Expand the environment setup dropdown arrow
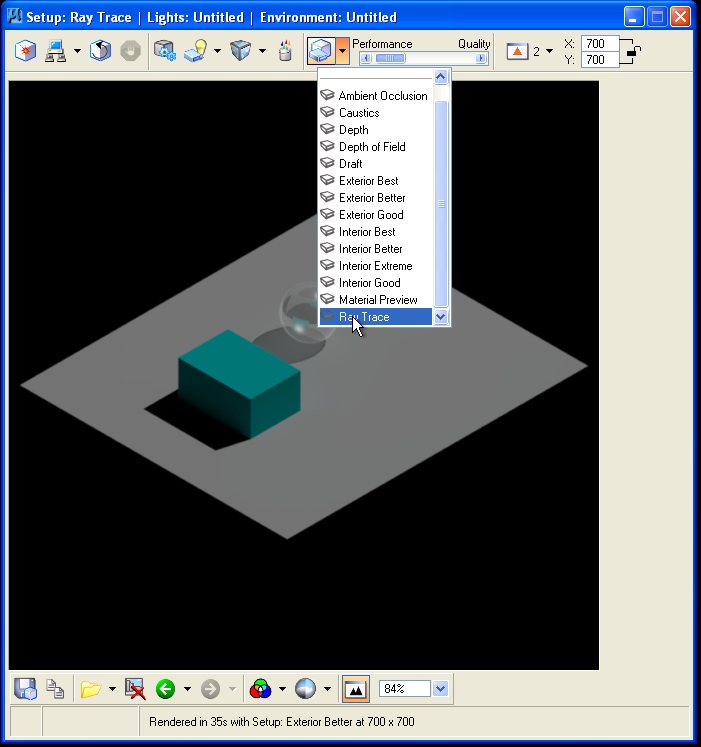Image resolution: width=701 pixels, height=747 pixels. pyautogui.click(x=262, y=51)
